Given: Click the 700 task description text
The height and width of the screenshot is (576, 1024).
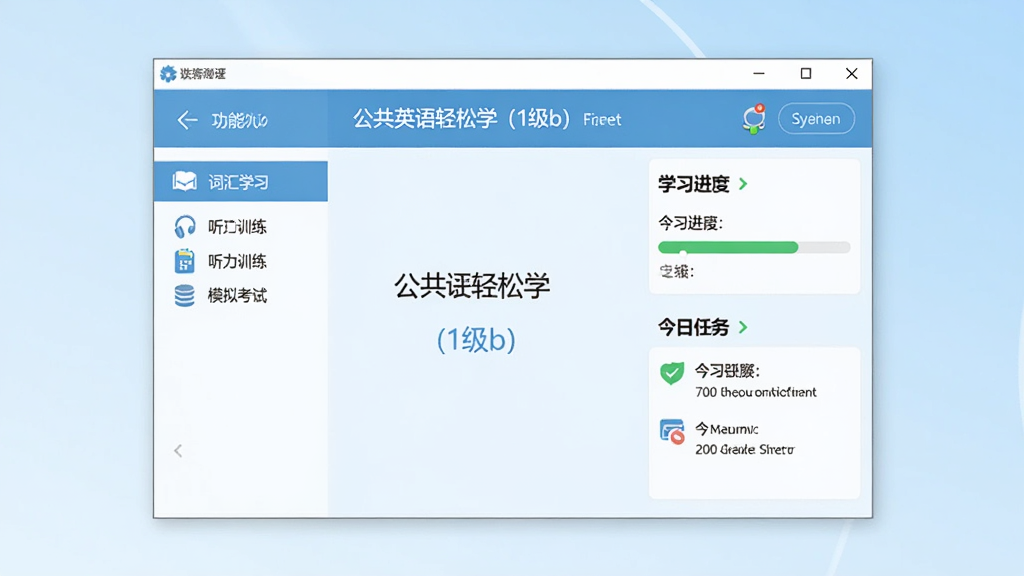Looking at the screenshot, I should click(x=756, y=392).
